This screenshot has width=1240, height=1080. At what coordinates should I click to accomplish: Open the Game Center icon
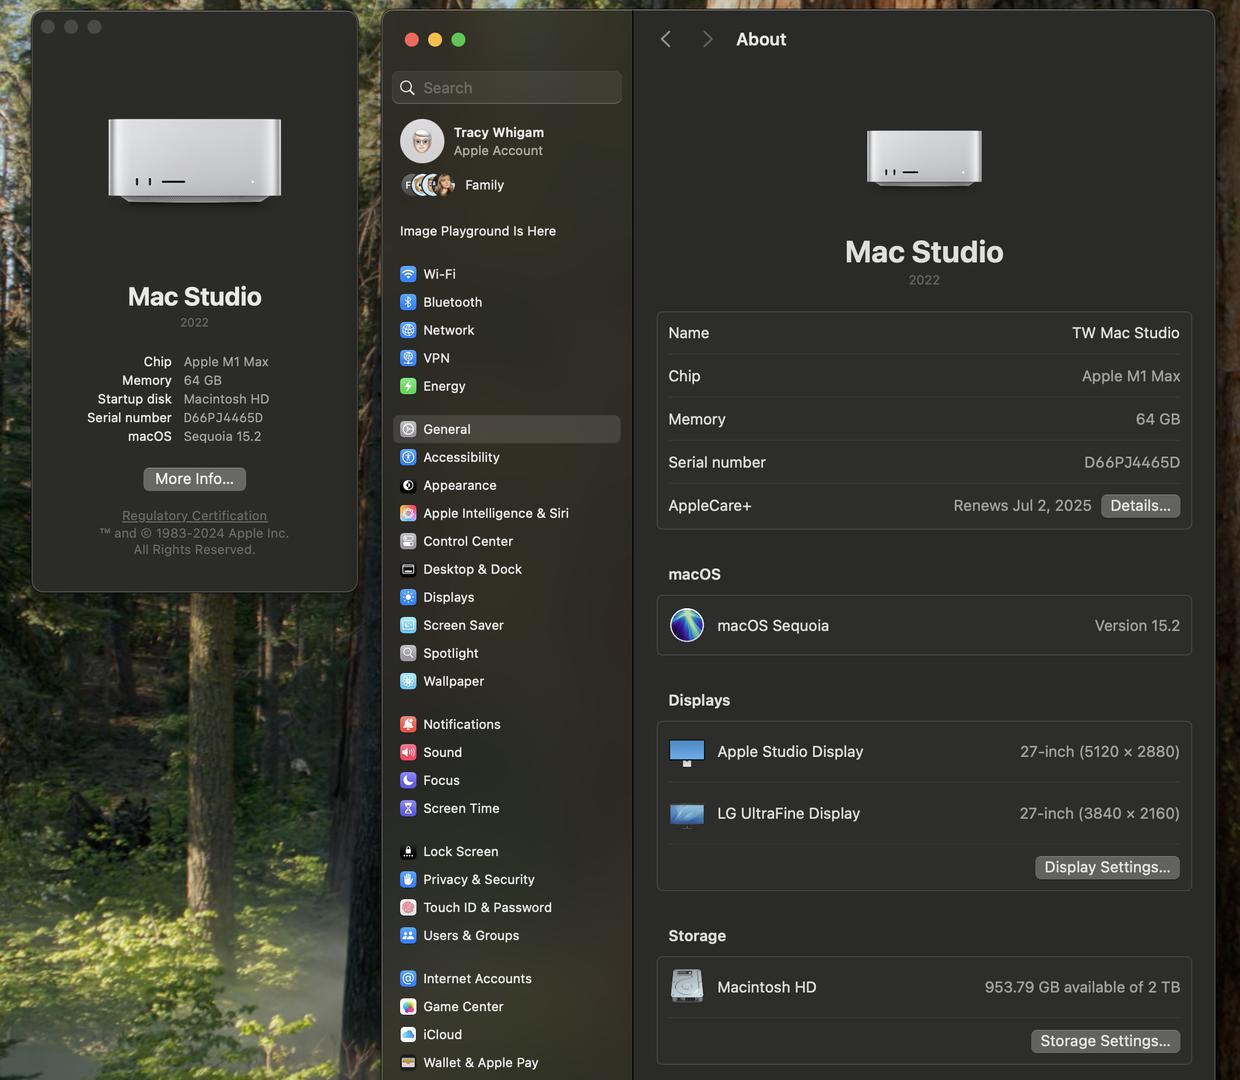point(408,1006)
